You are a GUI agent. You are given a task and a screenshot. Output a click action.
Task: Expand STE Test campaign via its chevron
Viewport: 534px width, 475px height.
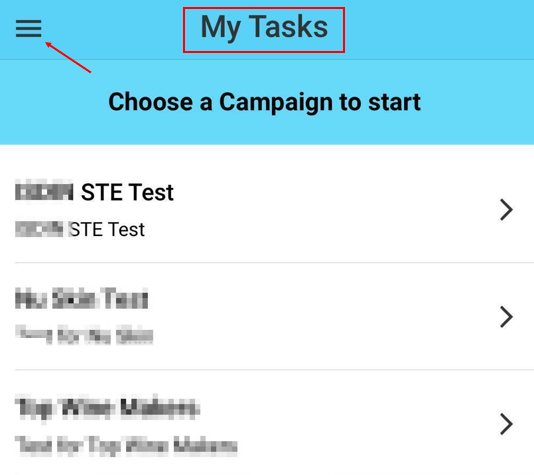coord(506,210)
